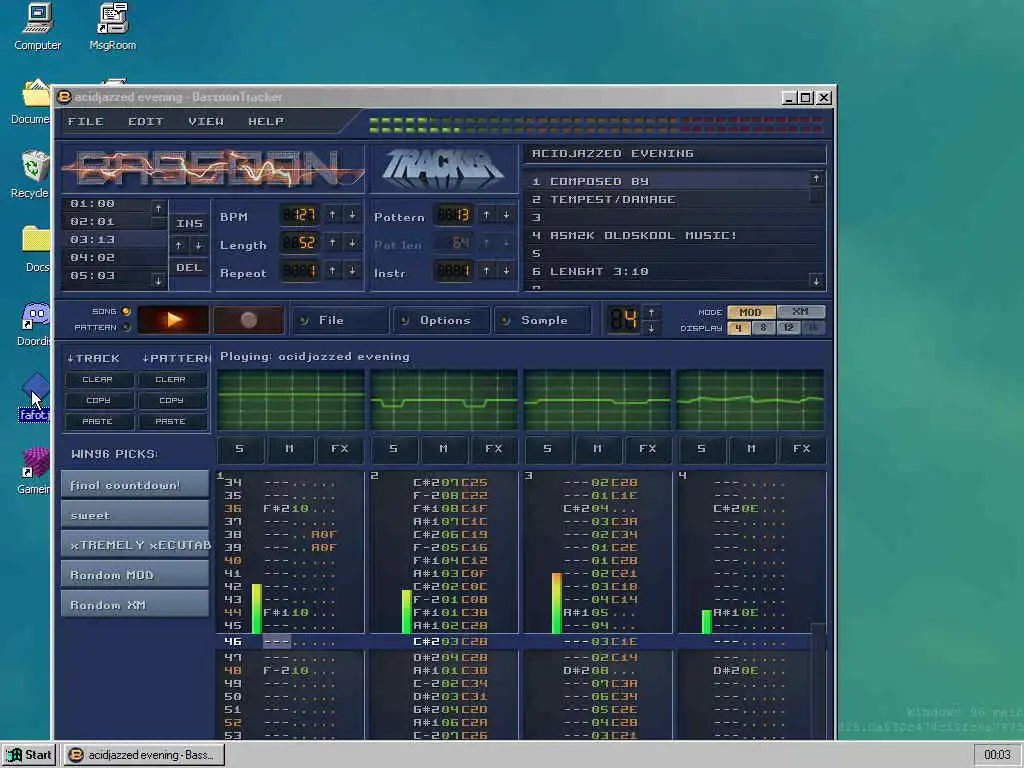Image resolution: width=1024 pixels, height=768 pixels.
Task: Decrease song Length value
Action: pyautogui.click(x=352, y=243)
